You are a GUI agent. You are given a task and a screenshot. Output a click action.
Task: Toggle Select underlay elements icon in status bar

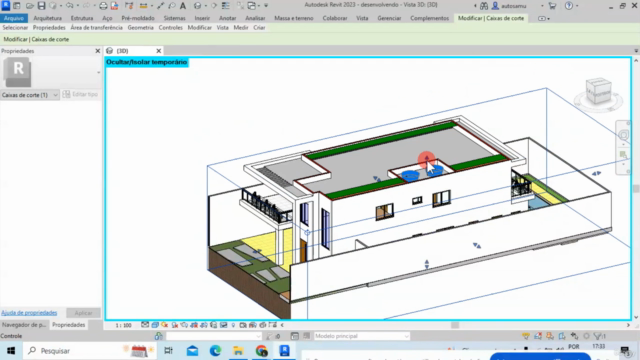tap(538, 336)
